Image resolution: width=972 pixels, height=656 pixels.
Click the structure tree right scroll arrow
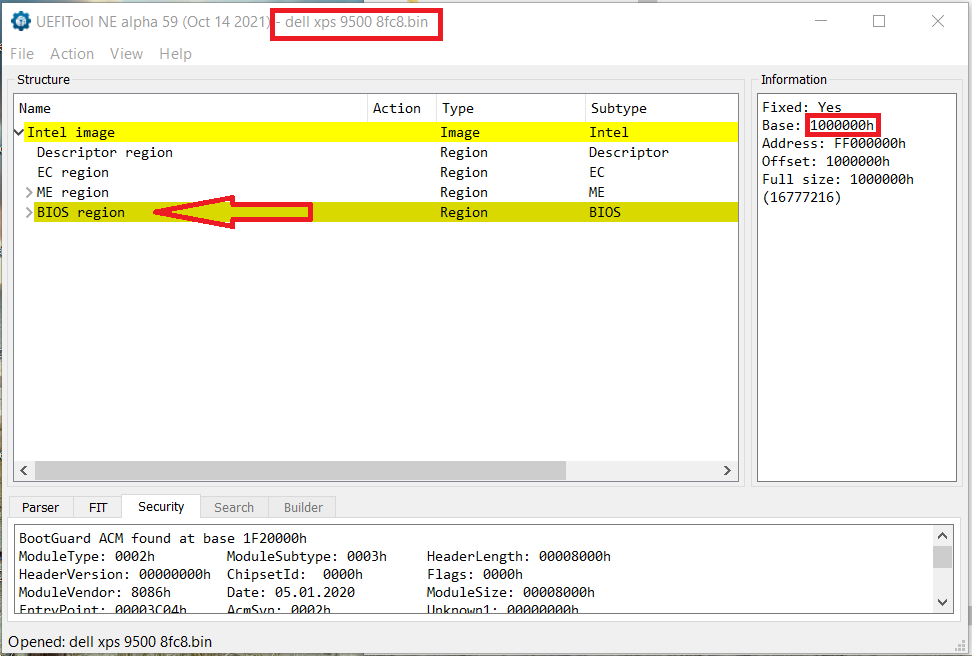point(727,471)
